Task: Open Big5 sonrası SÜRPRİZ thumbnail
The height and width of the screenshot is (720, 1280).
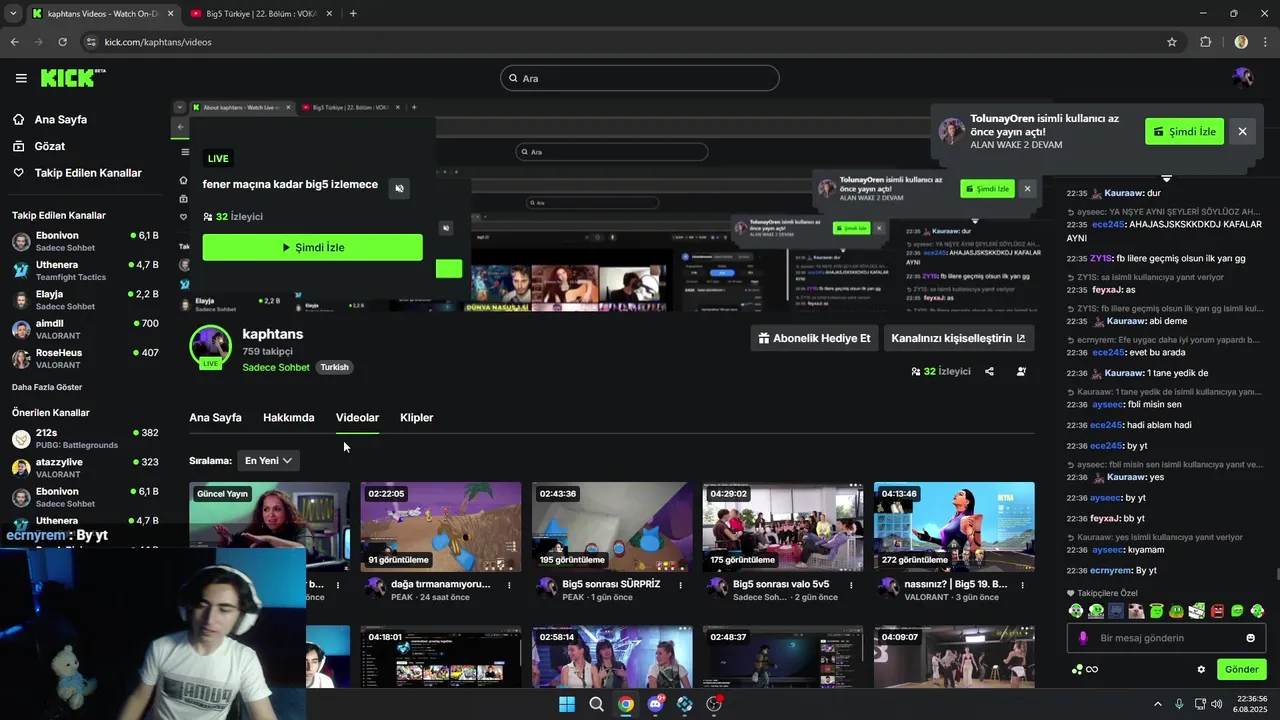Action: tap(612, 527)
